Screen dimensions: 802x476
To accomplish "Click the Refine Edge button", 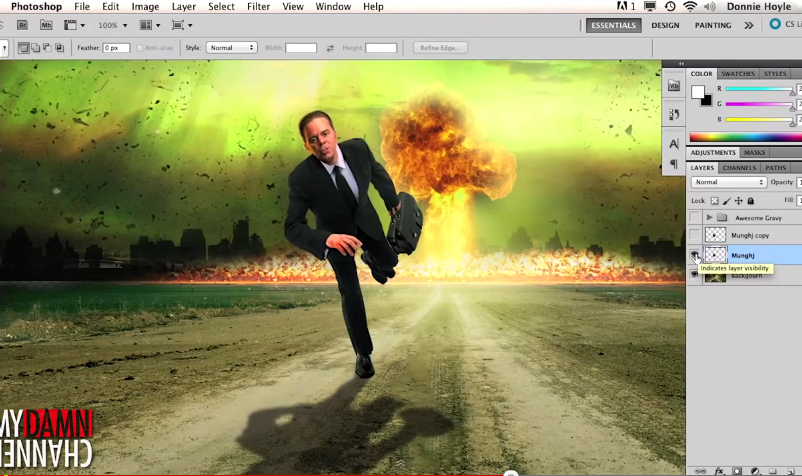I will coord(440,48).
